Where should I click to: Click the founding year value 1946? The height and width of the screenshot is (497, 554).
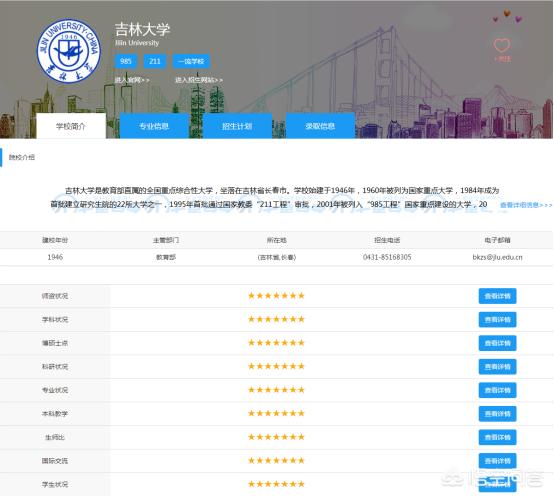(x=55, y=257)
